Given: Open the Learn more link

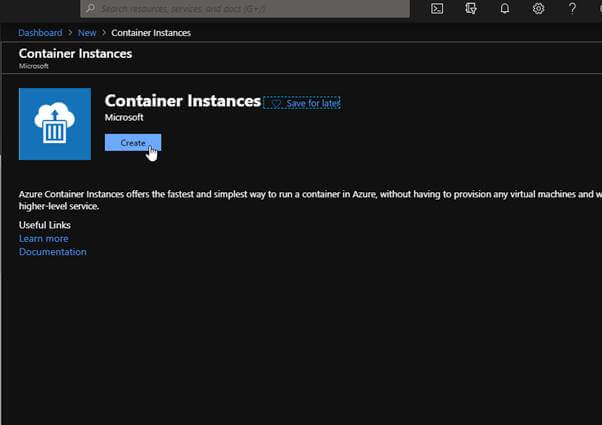Looking at the screenshot, I should pos(44,238).
